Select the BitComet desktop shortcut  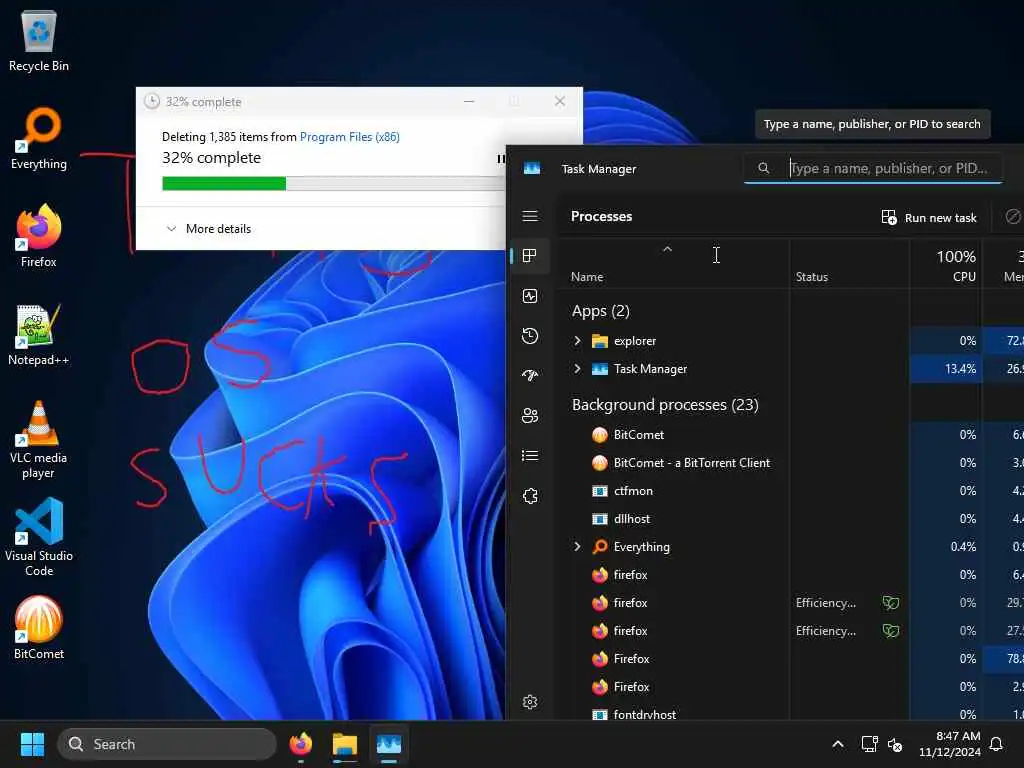point(39,628)
